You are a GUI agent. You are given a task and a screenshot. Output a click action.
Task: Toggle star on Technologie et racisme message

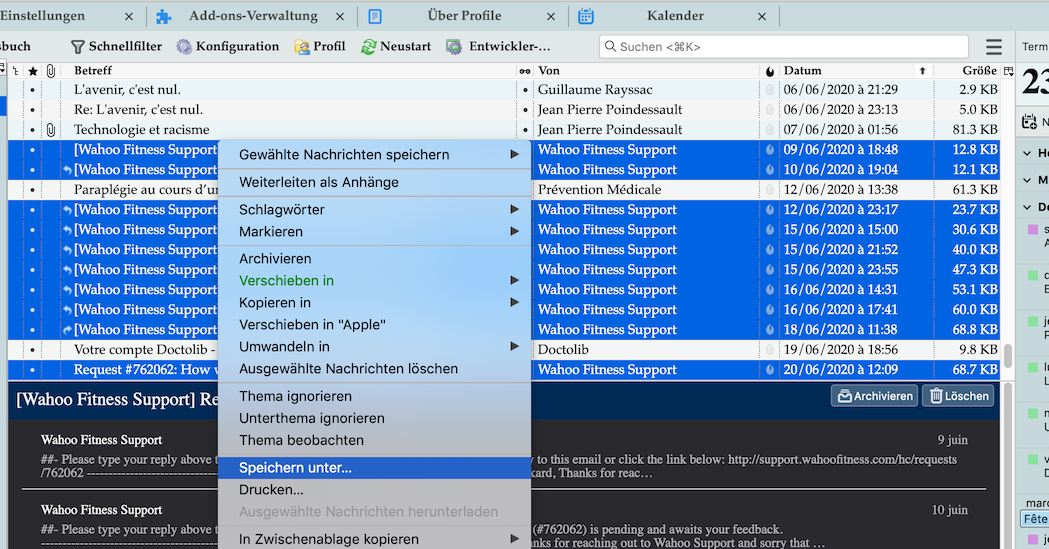32,130
